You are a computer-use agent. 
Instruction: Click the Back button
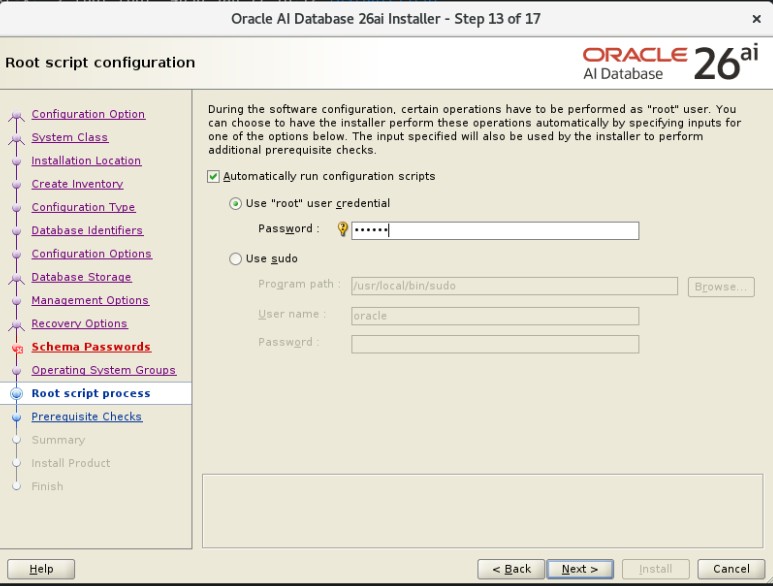point(511,569)
